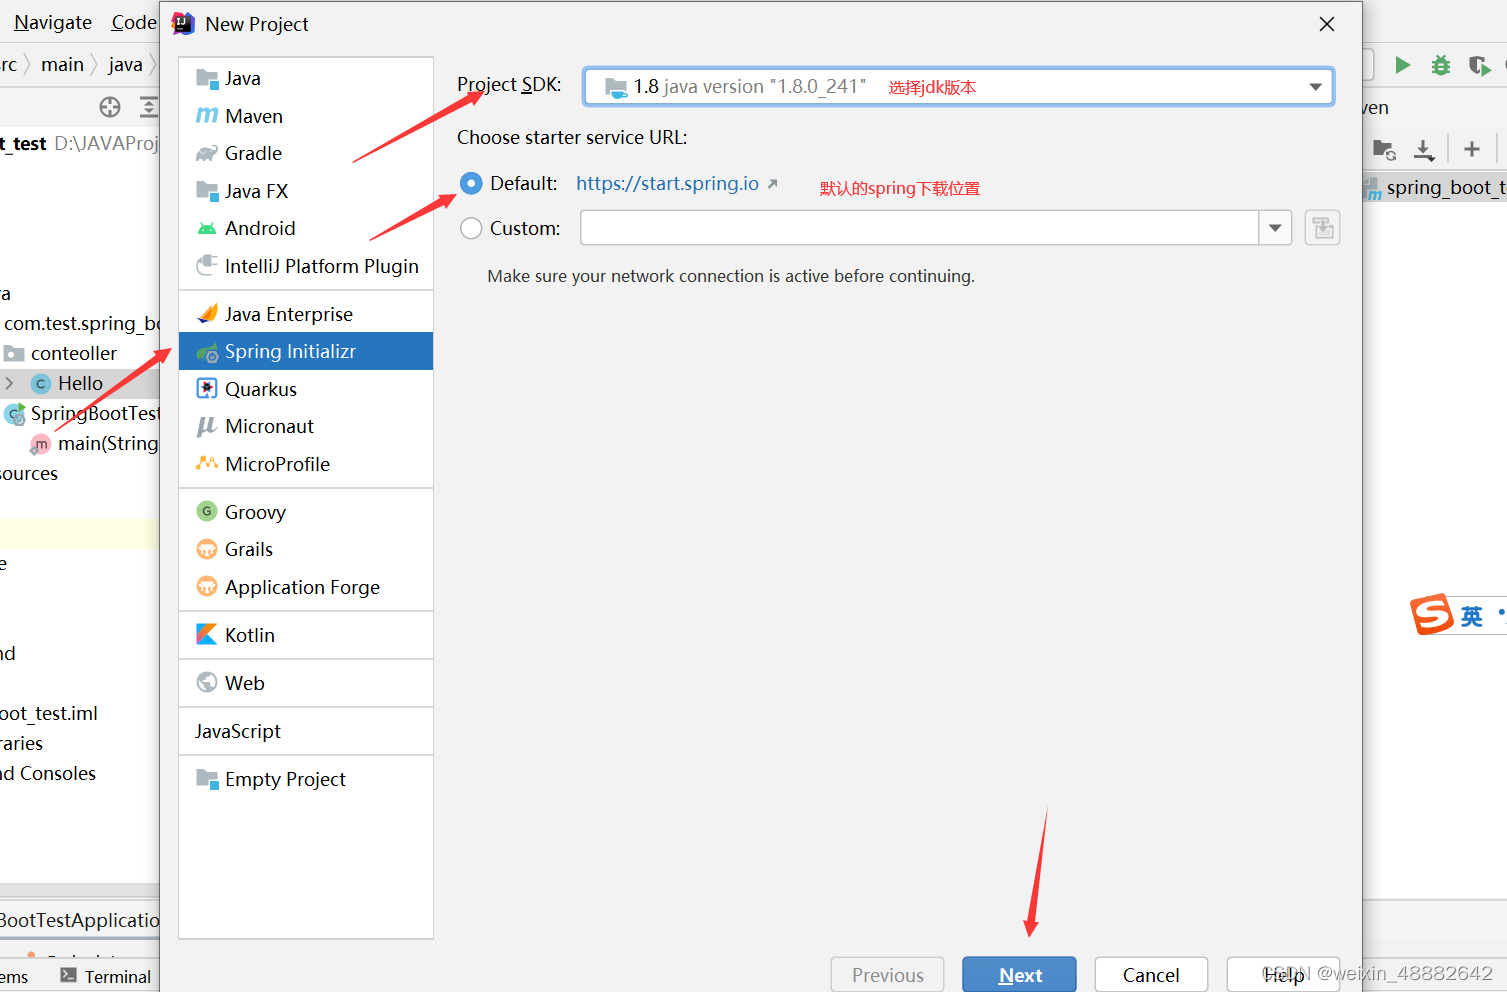The height and width of the screenshot is (992, 1507).
Task: Click the locate target icon in Project panel
Action: click(110, 107)
